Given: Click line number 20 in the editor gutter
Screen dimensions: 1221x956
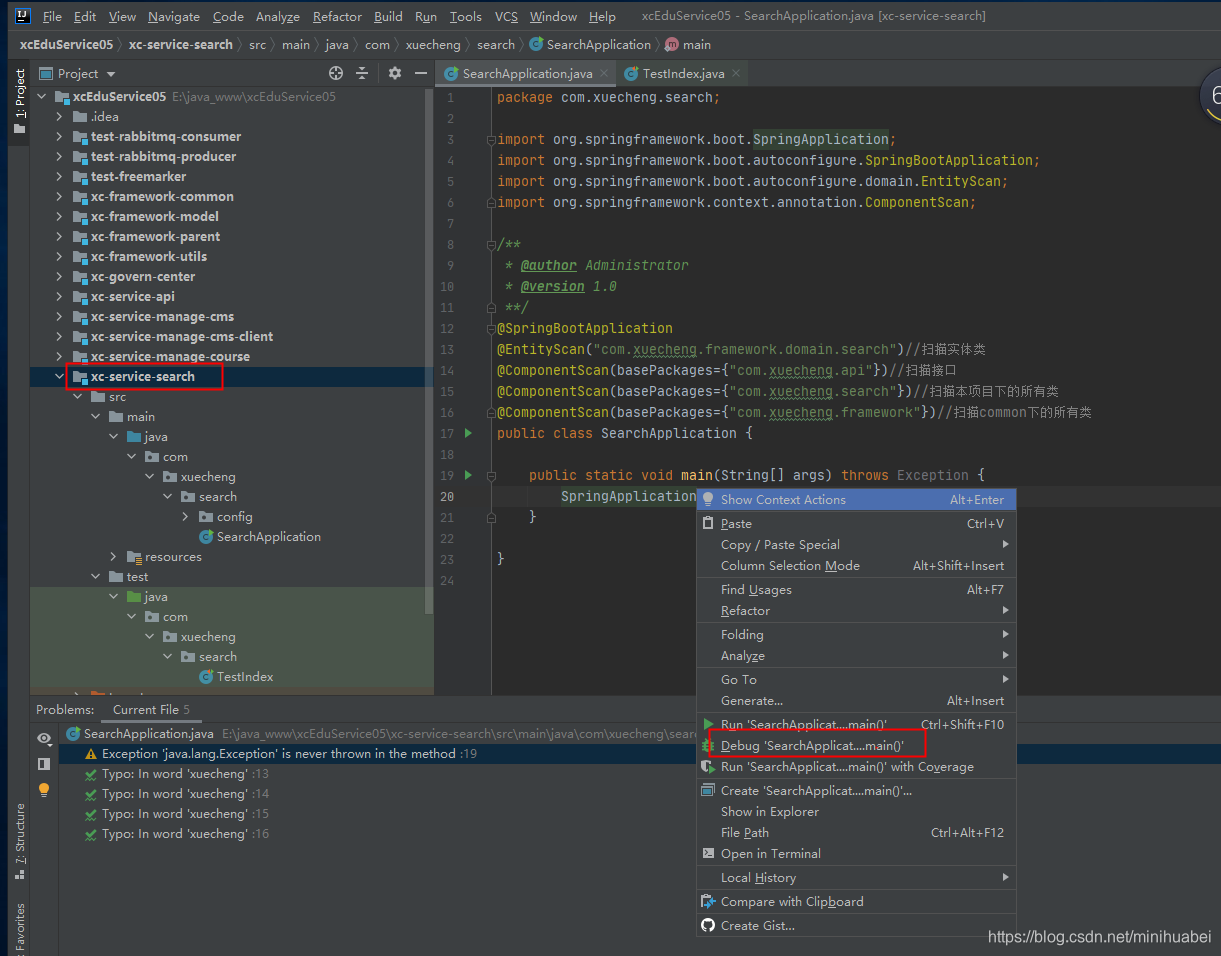Looking at the screenshot, I should pyautogui.click(x=447, y=496).
